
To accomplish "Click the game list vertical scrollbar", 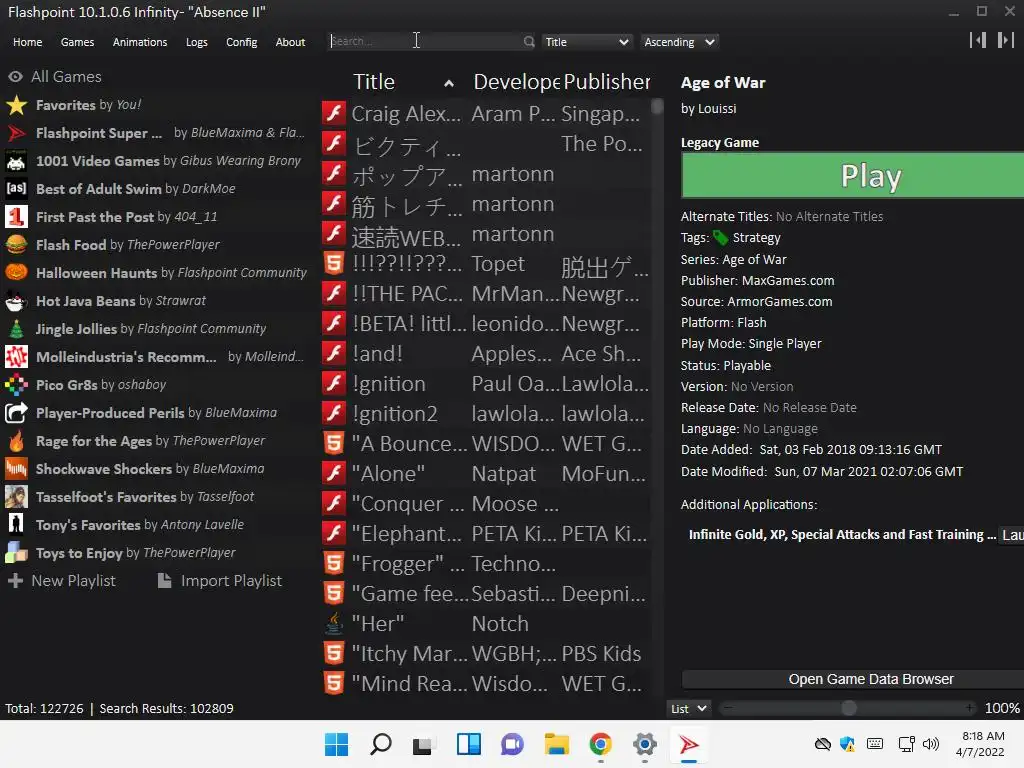I will [657, 106].
